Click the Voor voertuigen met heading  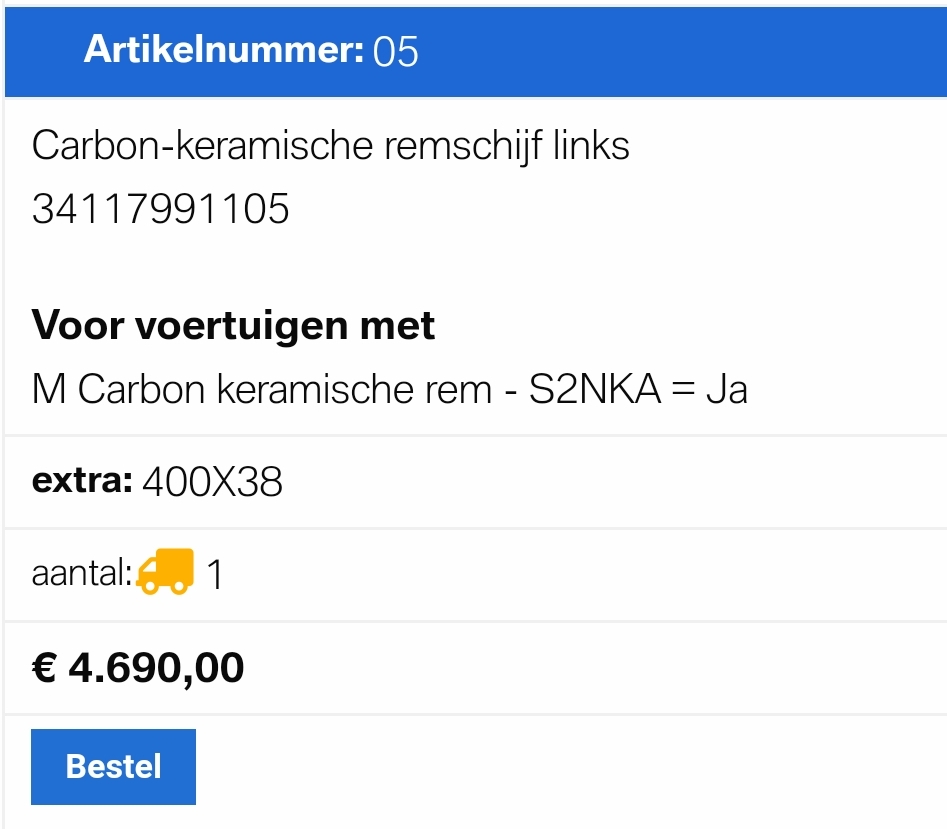[233, 326]
